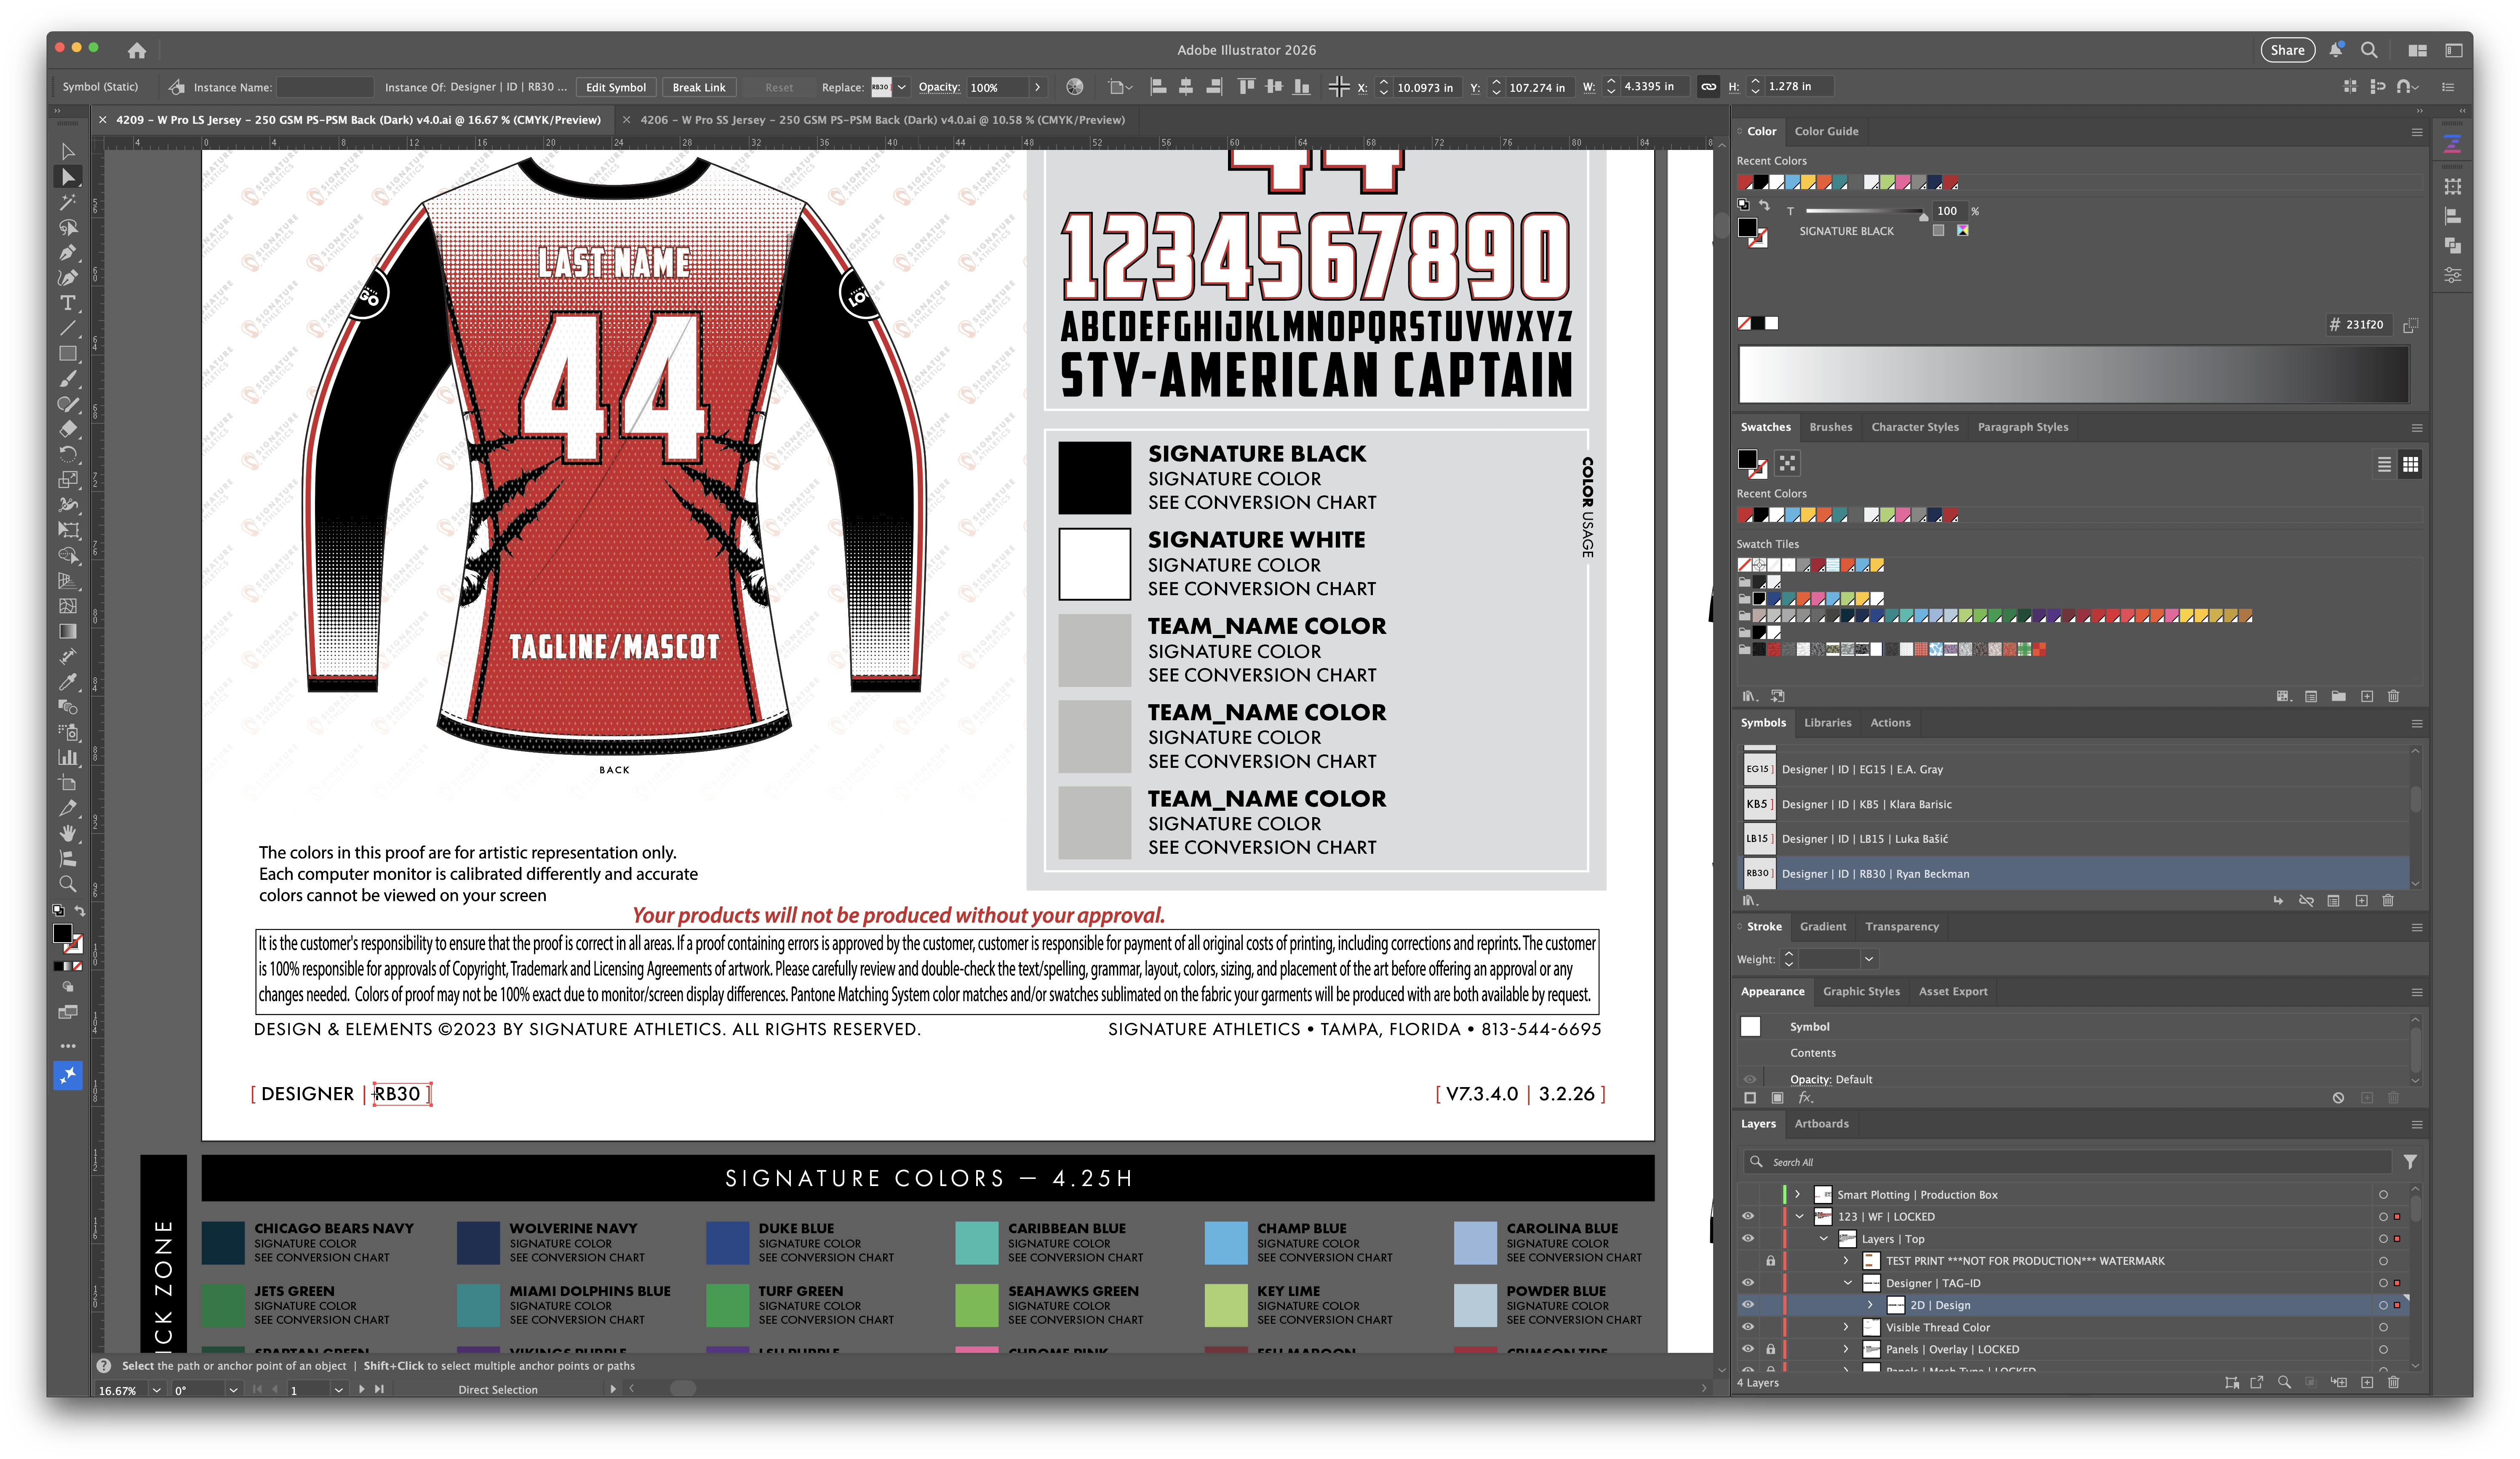Pick the Eyedropper tool

coord(67,682)
